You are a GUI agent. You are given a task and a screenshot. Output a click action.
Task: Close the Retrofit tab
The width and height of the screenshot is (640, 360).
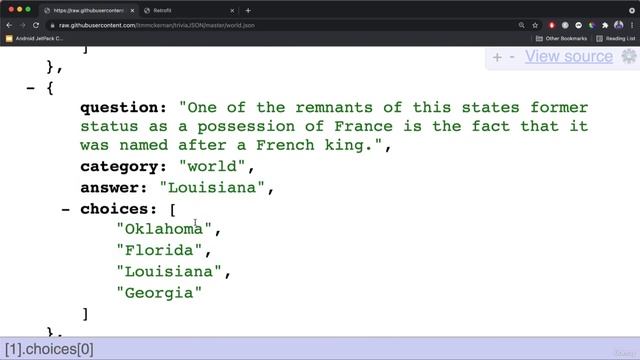pos(232,11)
